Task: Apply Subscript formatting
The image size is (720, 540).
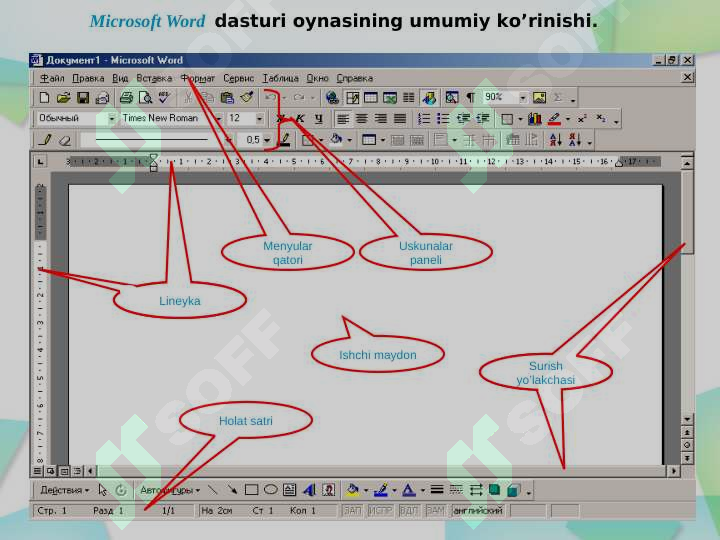Action: coord(601,119)
